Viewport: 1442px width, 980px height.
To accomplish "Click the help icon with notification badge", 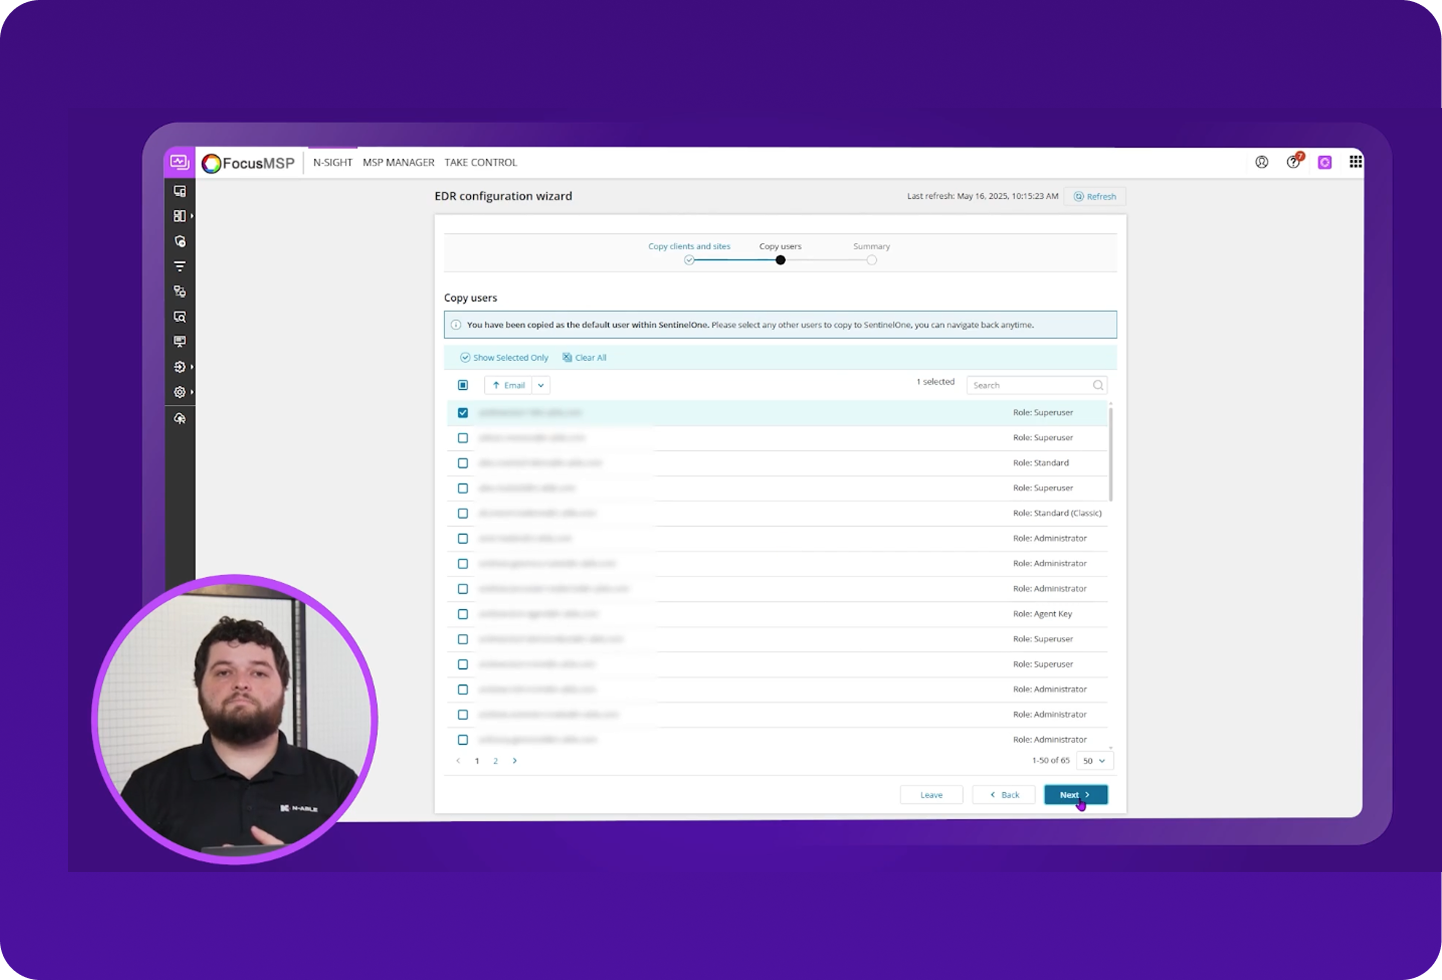I will click(x=1293, y=162).
